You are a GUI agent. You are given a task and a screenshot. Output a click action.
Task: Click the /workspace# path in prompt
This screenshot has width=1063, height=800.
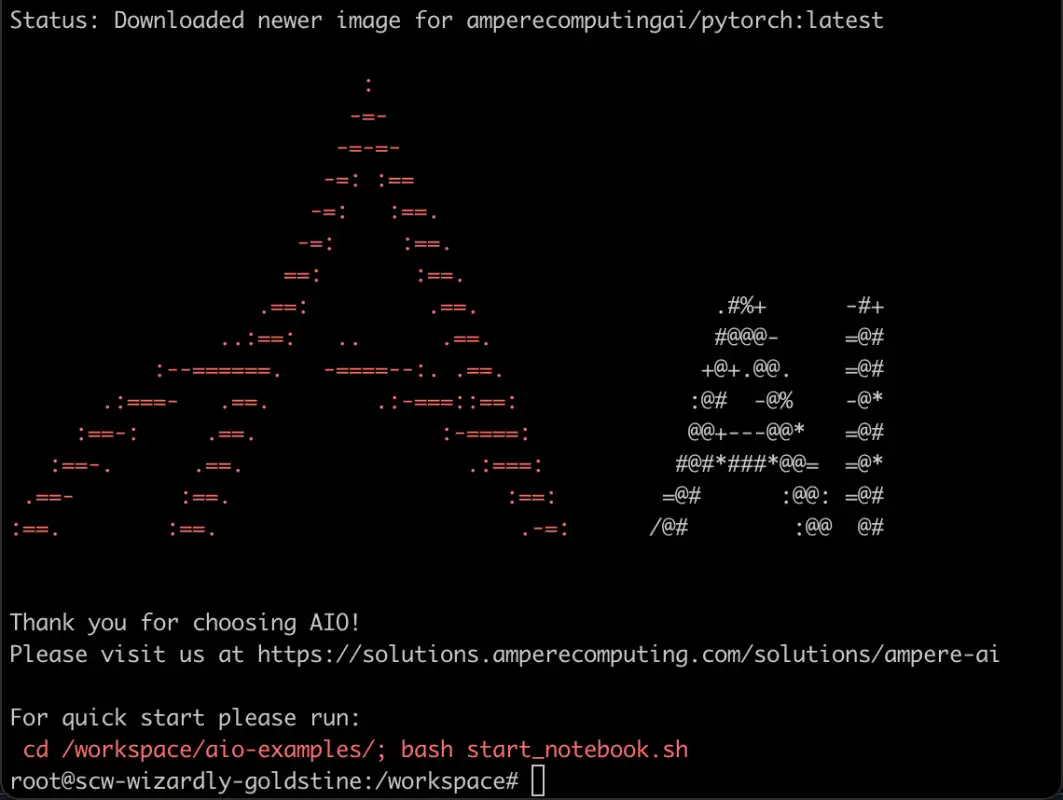point(446,781)
